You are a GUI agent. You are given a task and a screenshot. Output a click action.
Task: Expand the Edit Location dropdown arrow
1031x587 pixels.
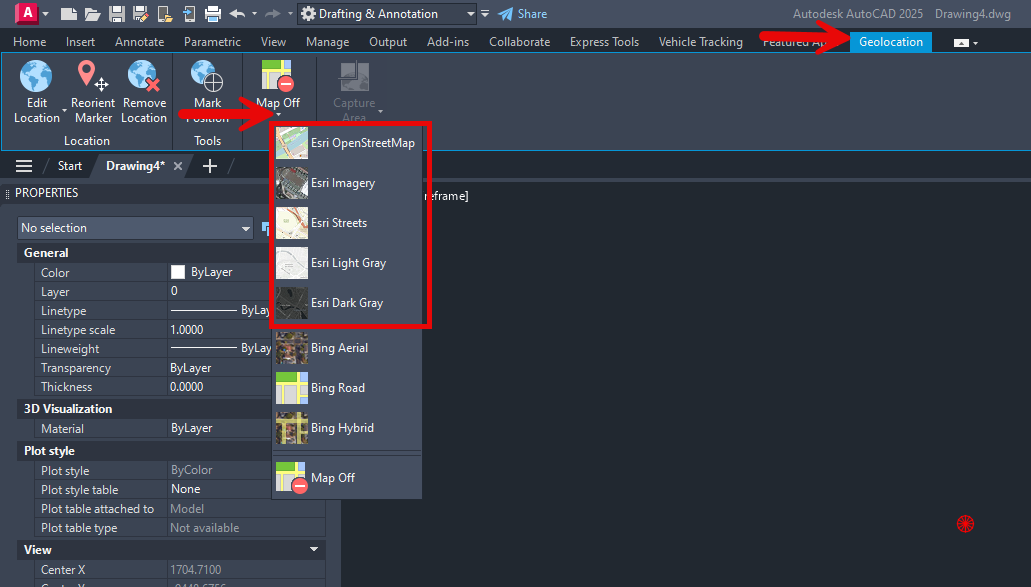64,110
